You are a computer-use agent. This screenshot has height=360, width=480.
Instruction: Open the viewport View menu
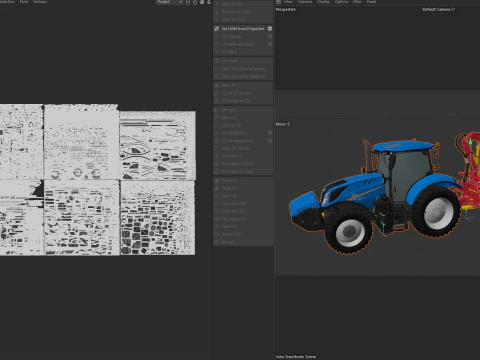pos(288,2)
